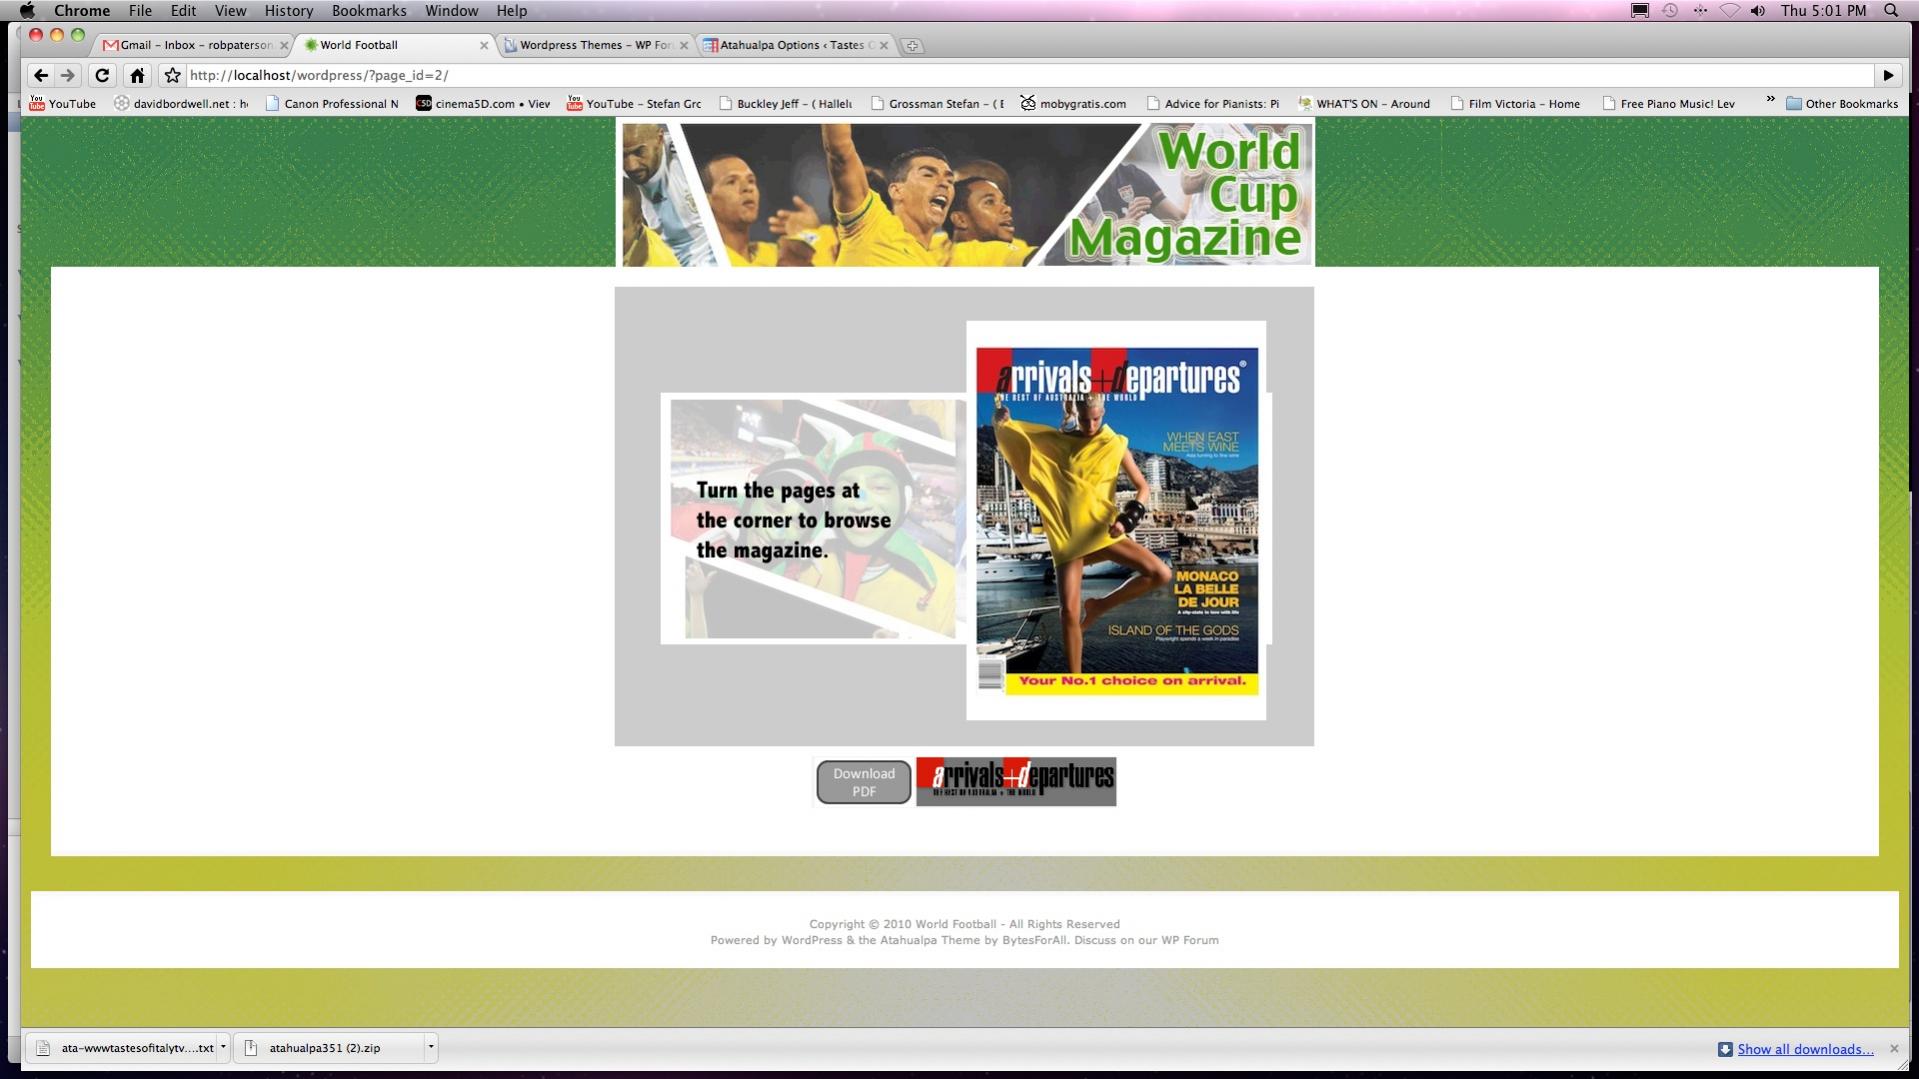Open the Grossman Stefan bookmark
The image size is (1919, 1079).
pos(937,103)
